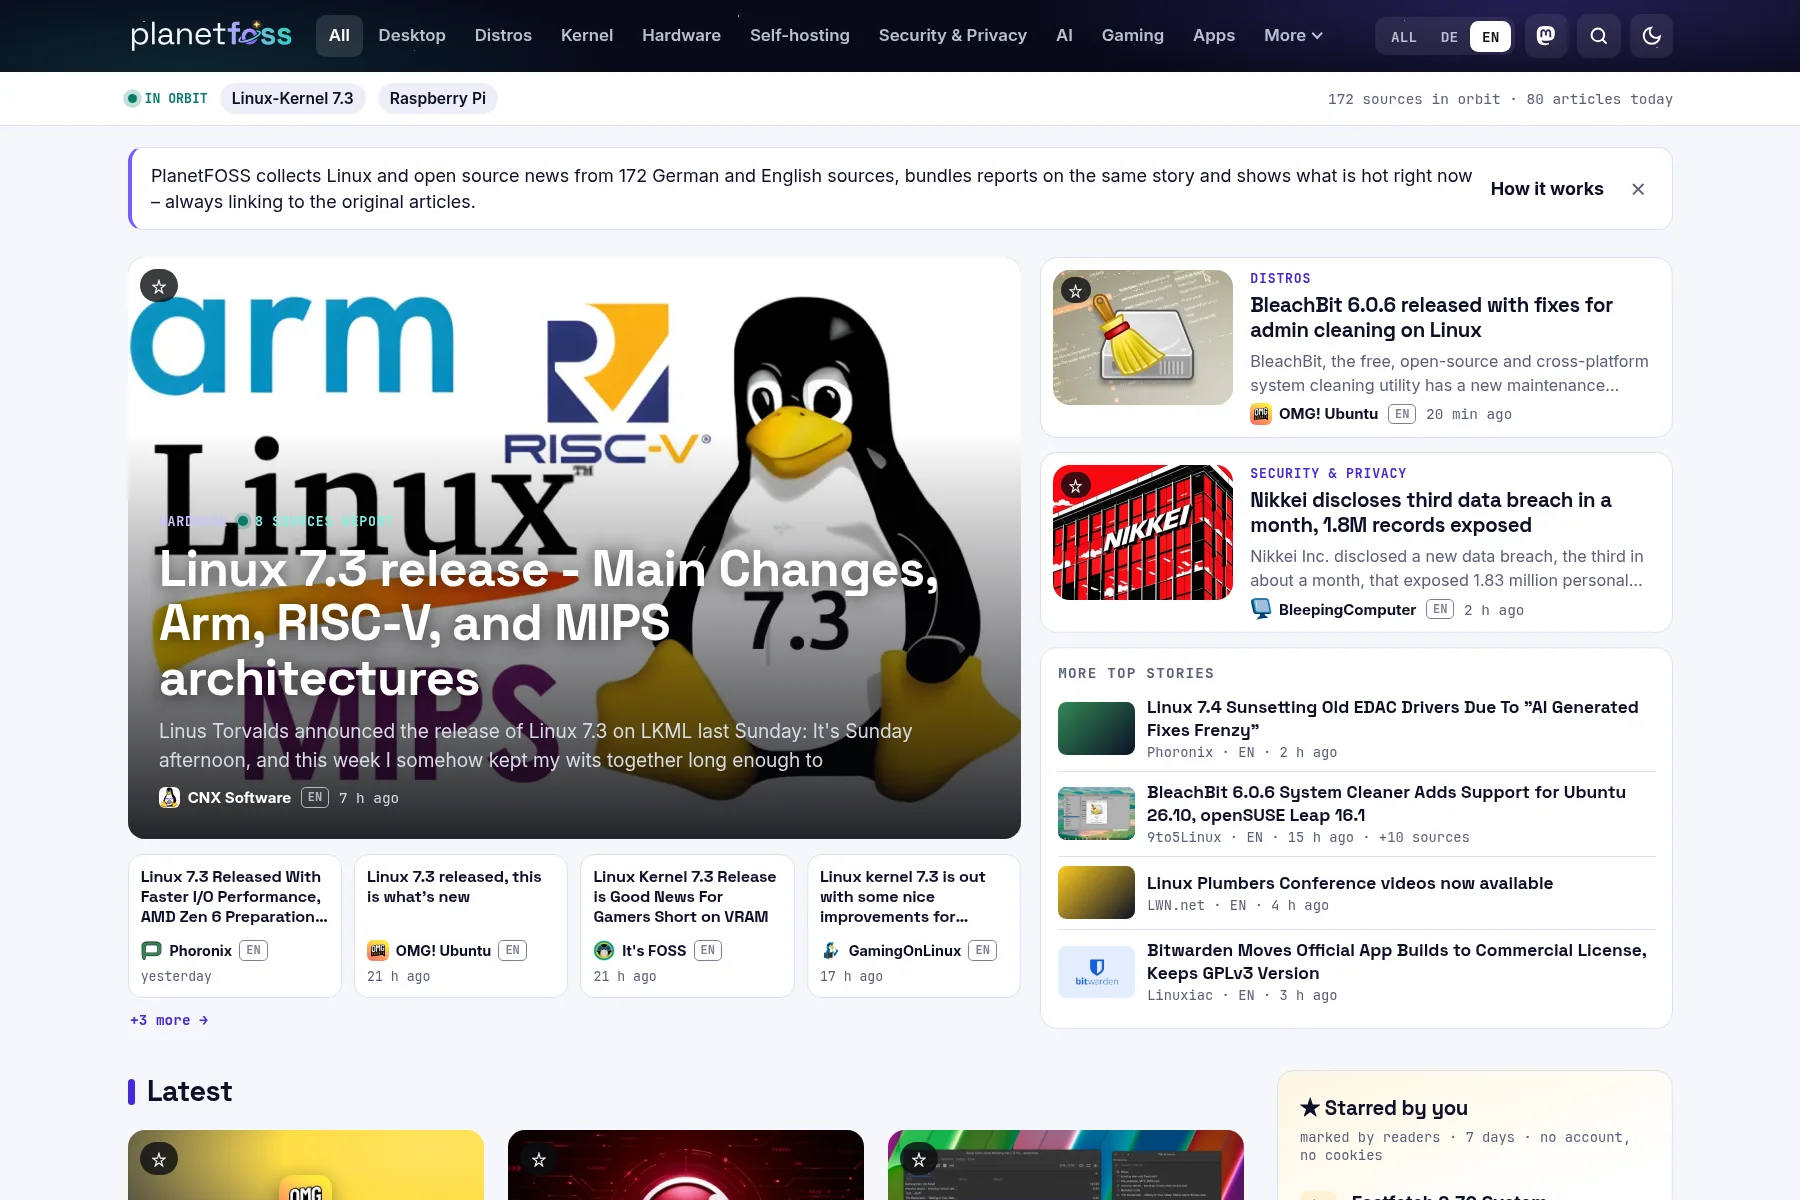Dismiss the PlanetFOSS info banner
Viewport: 1800px width, 1200px height.
[x=1638, y=189]
